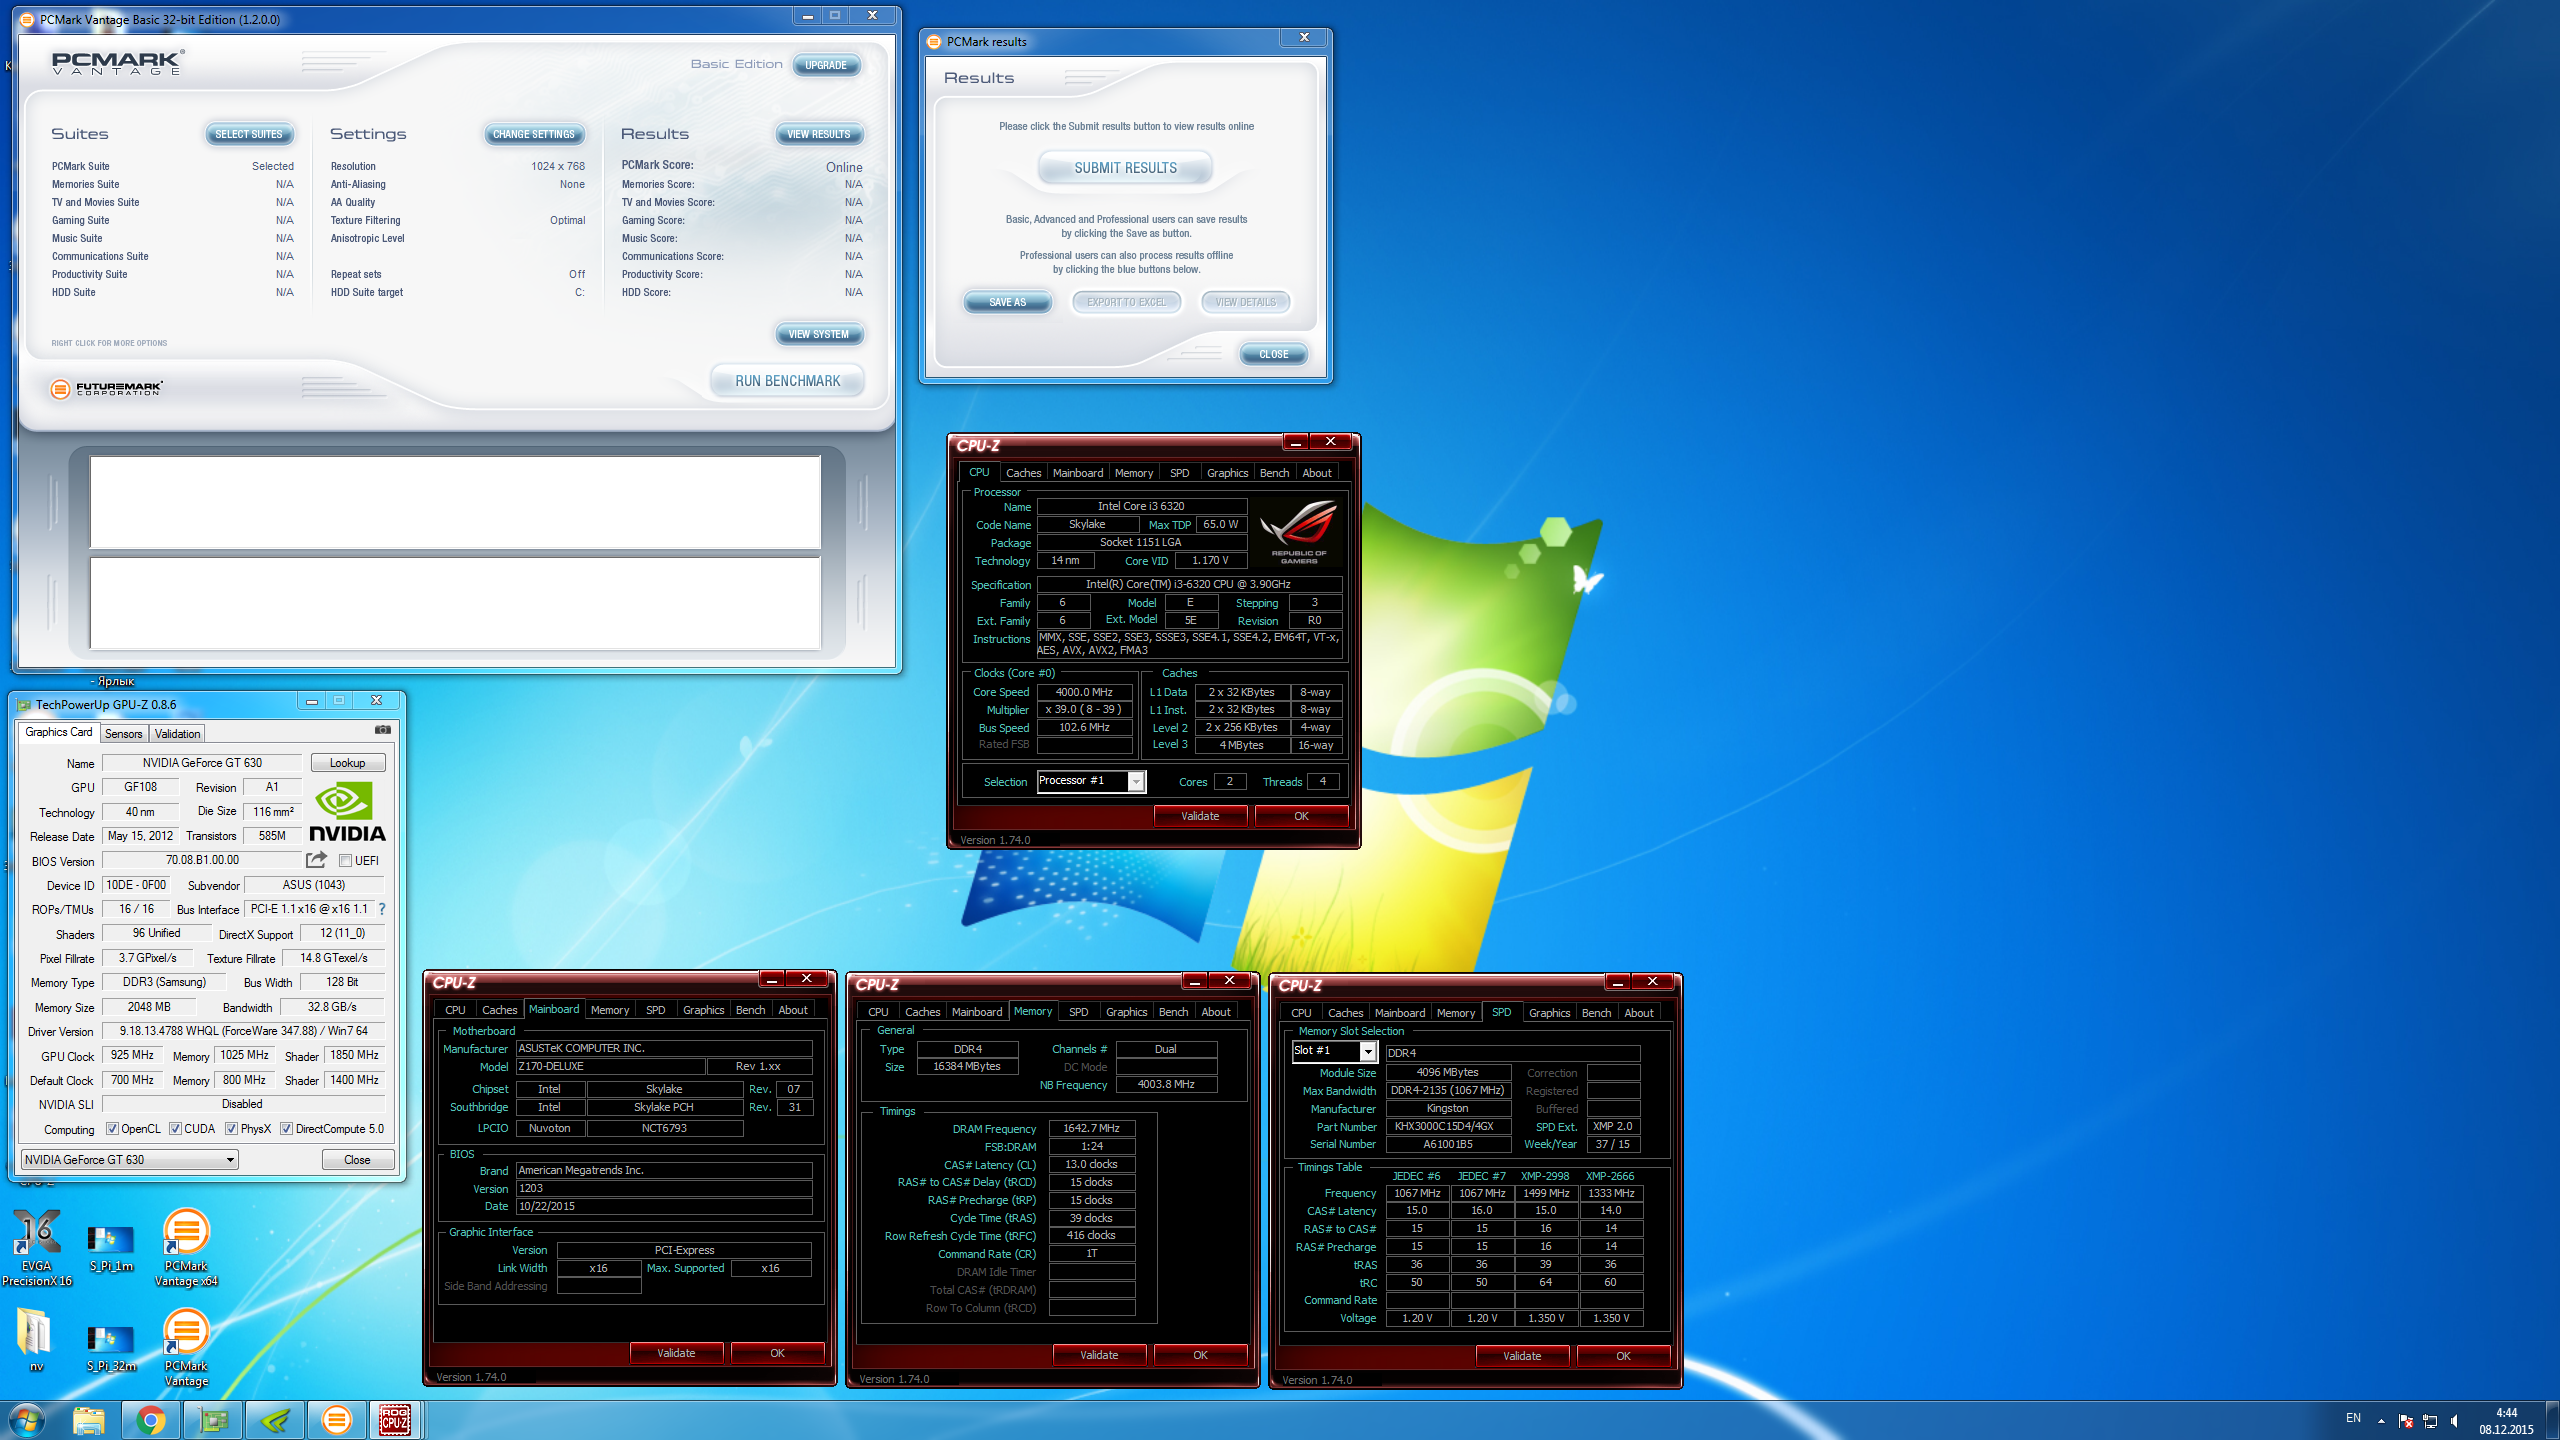
Task: Open the About tab in the SPD CPU-Z window
Action: coord(1638,1013)
